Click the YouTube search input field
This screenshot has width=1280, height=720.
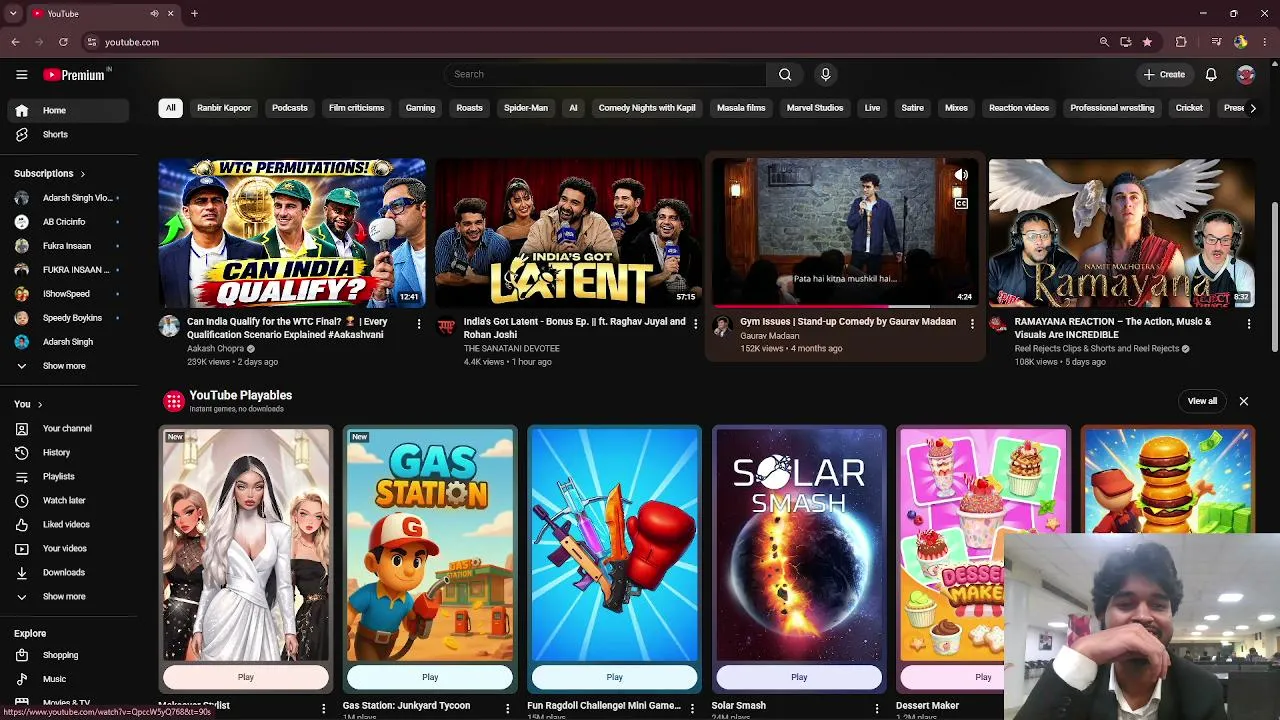tap(606, 74)
